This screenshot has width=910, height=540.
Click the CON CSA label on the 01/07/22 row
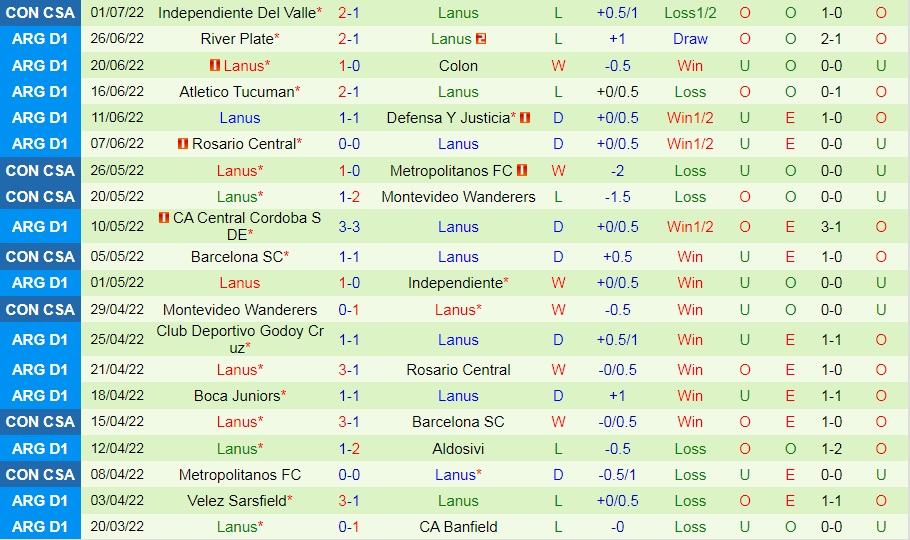[x=40, y=13]
